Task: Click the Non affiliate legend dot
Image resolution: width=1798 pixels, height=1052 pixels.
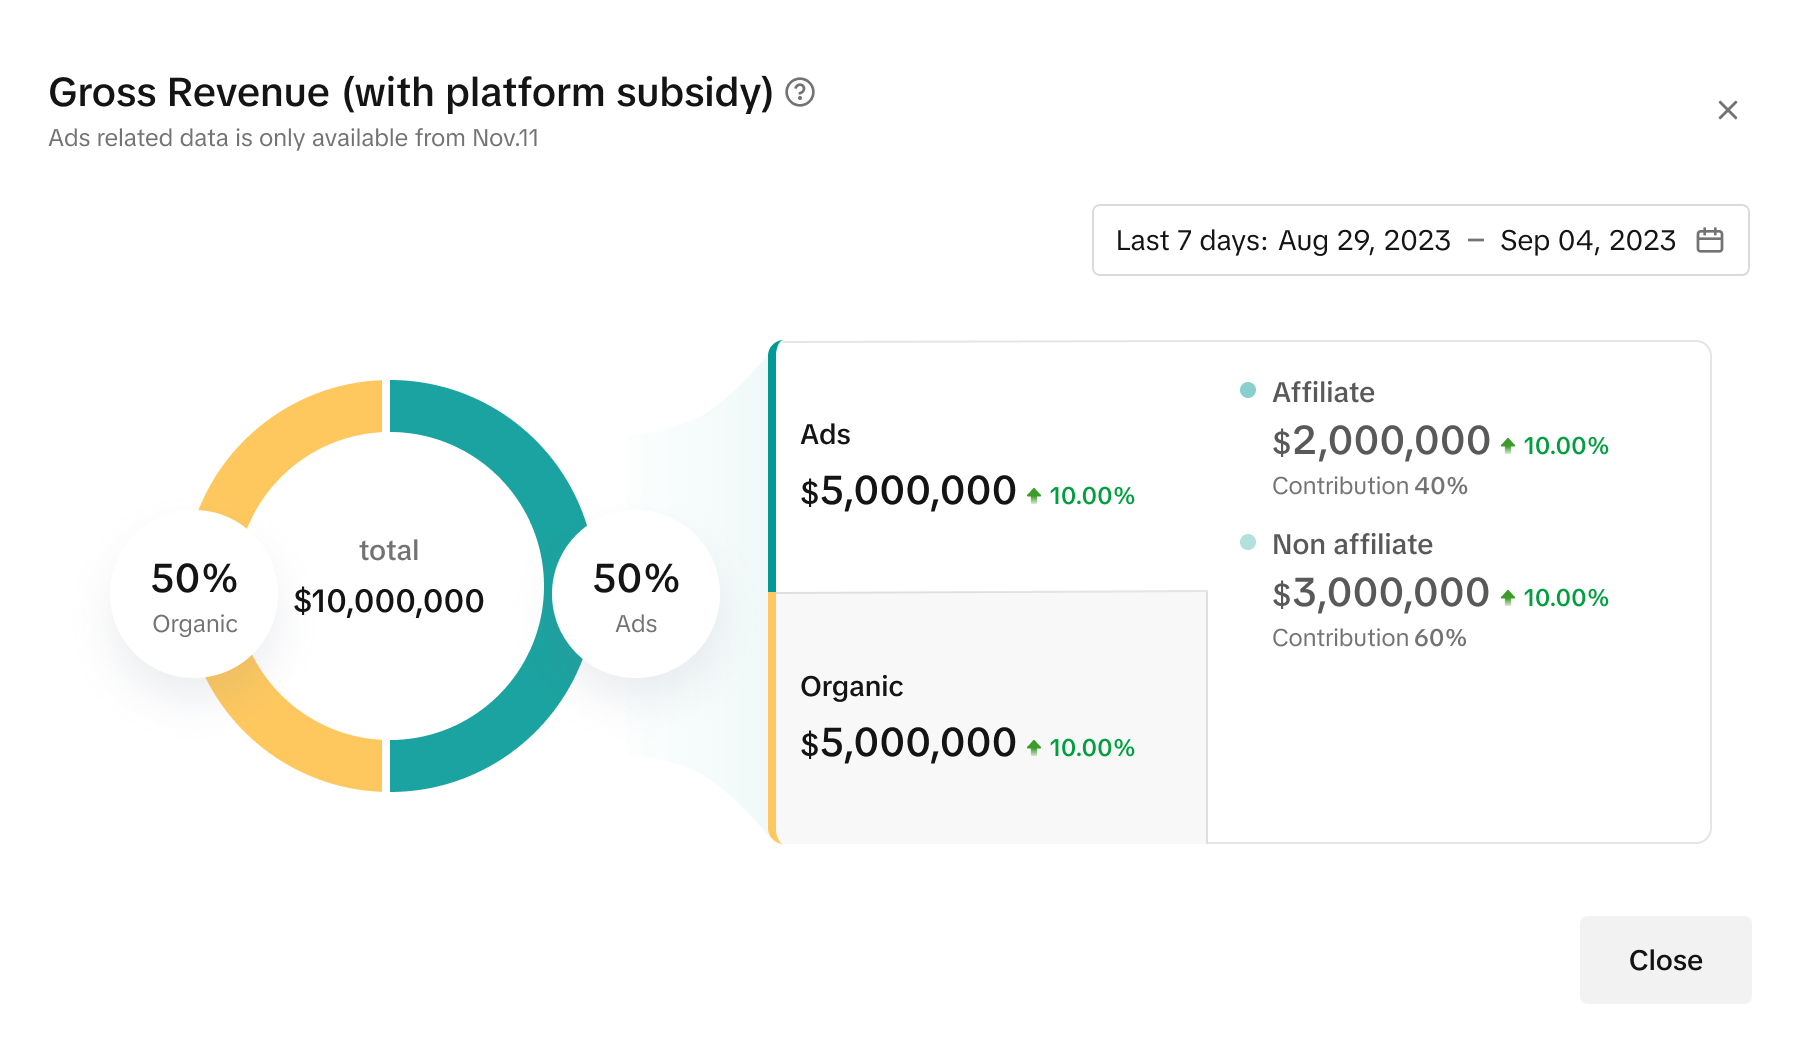Action: tap(1247, 542)
